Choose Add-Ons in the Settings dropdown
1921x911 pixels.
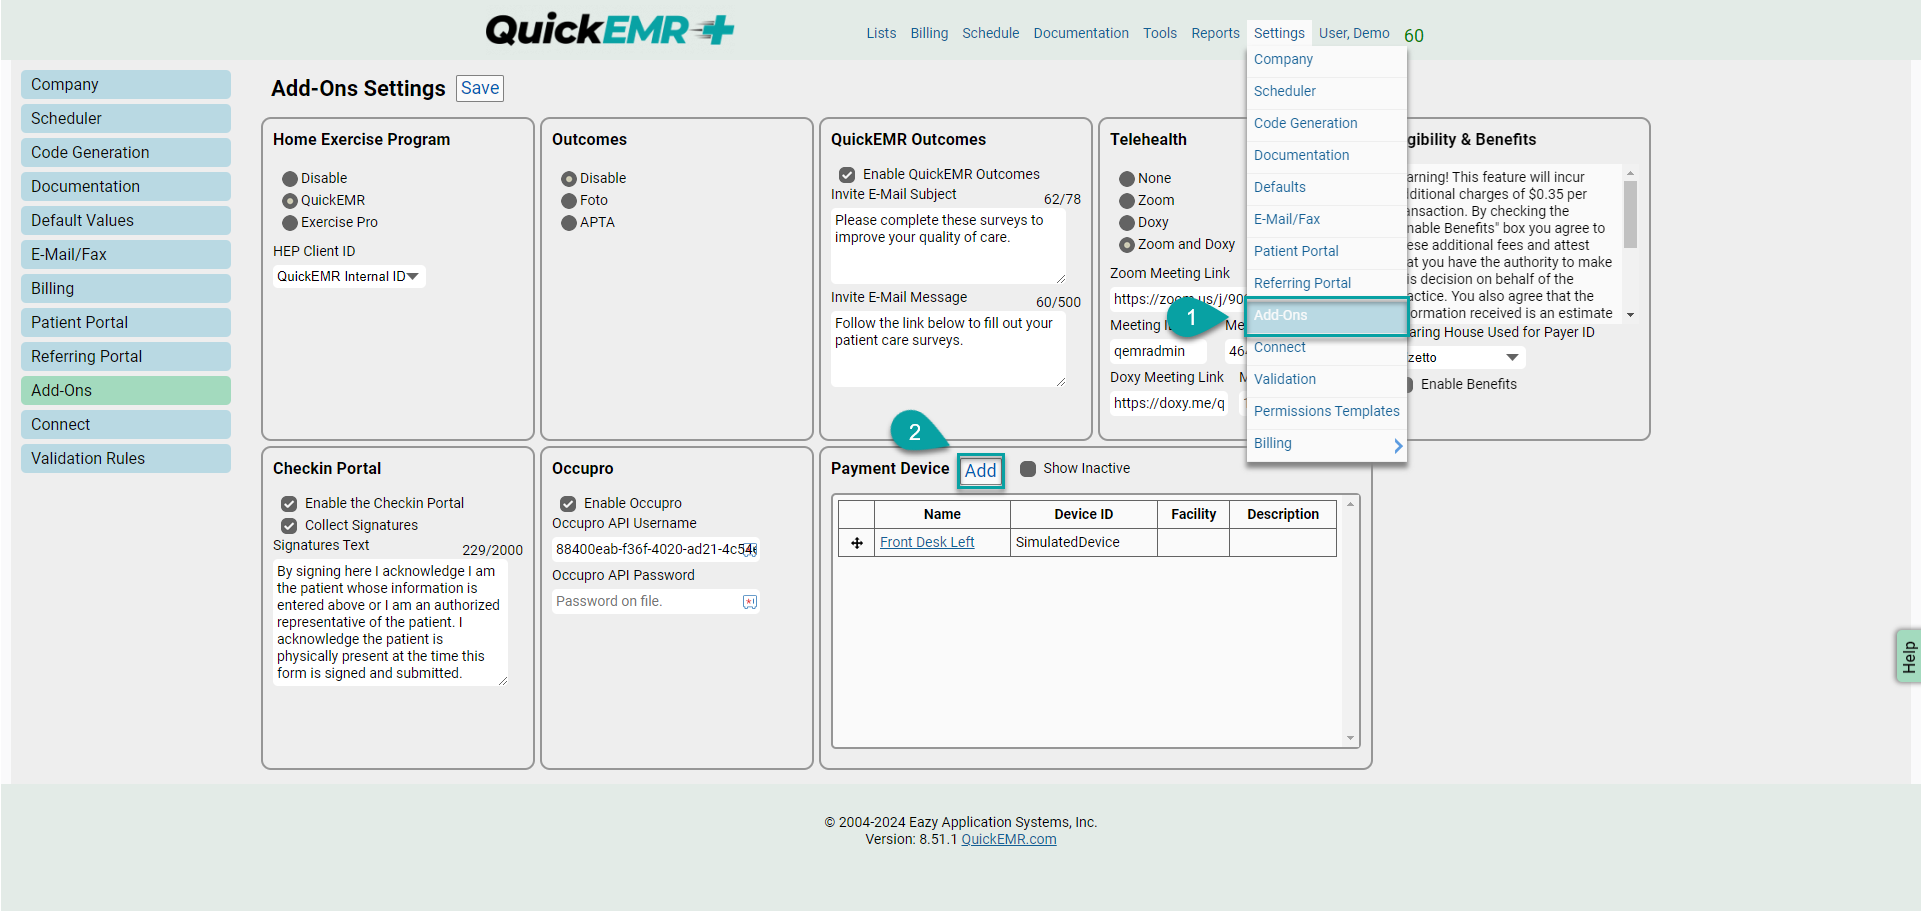tap(1327, 316)
